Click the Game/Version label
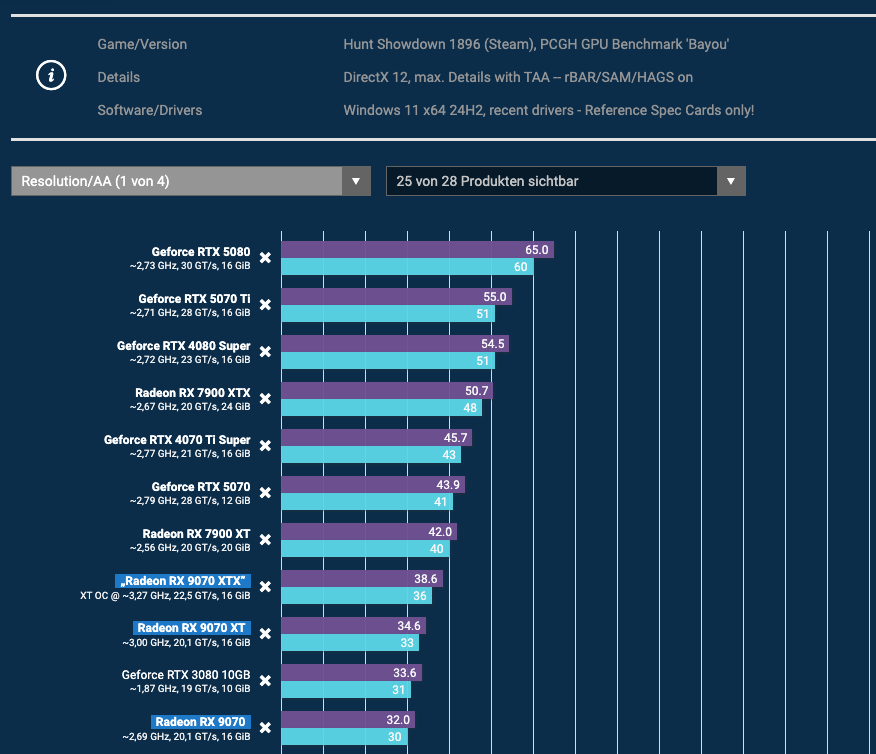 (142, 44)
